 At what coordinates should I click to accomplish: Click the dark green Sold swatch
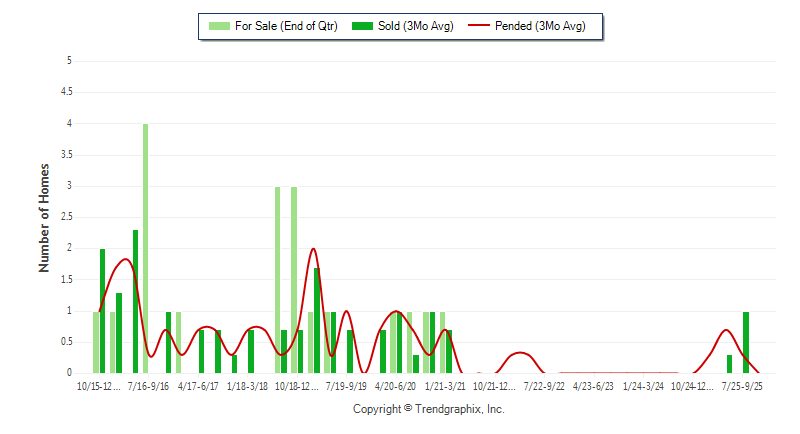click(x=361, y=26)
